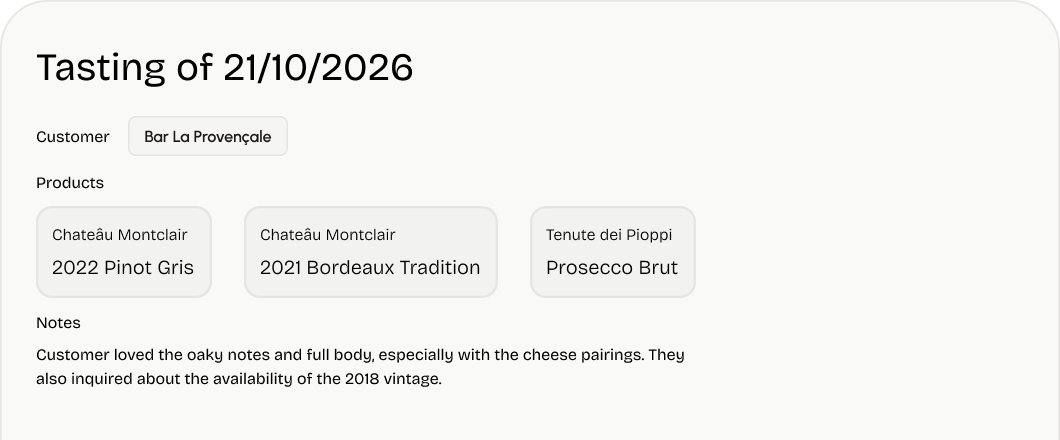Click the "Prosecco Brut" wine name text
The image size is (1060, 440).
pyautogui.click(x=612, y=268)
